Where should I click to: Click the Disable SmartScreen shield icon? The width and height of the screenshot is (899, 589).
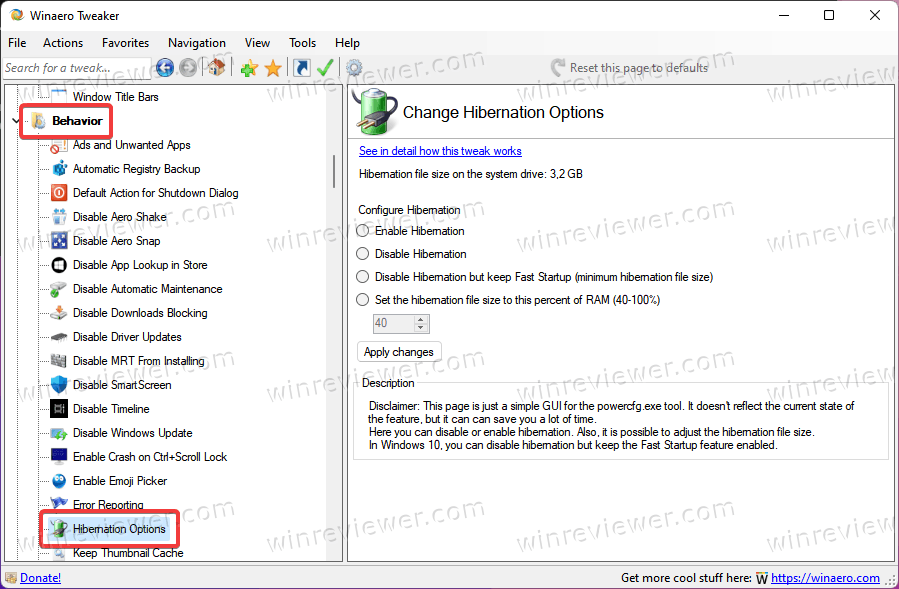click(59, 385)
